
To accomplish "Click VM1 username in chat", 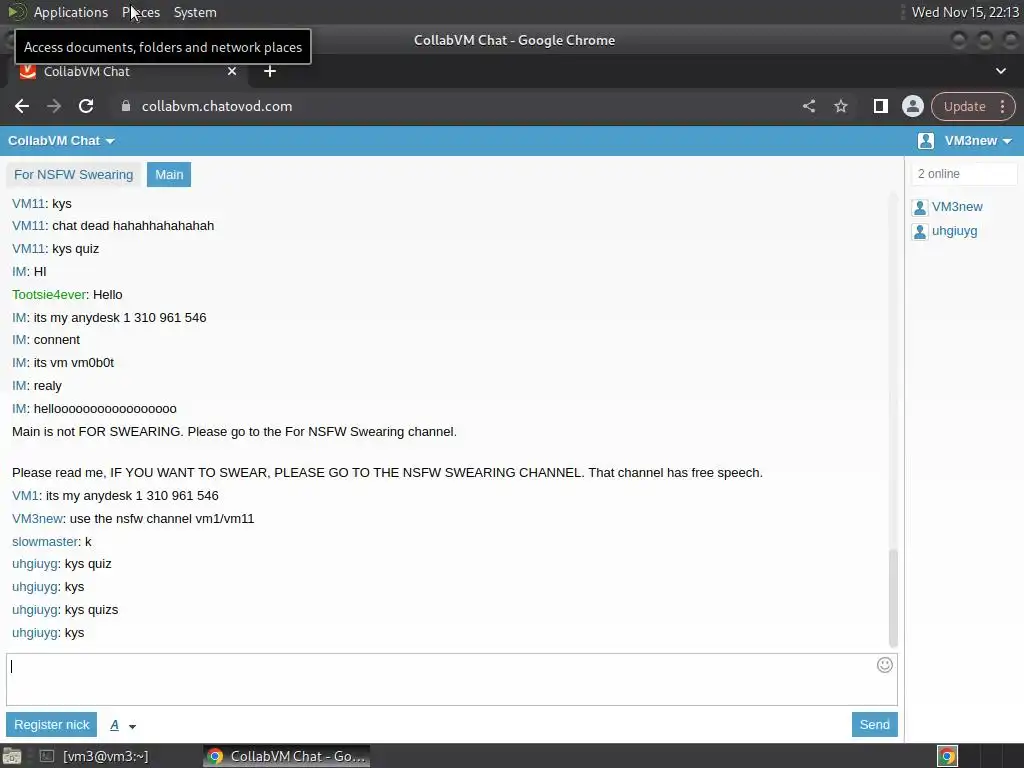I will pos(25,496).
